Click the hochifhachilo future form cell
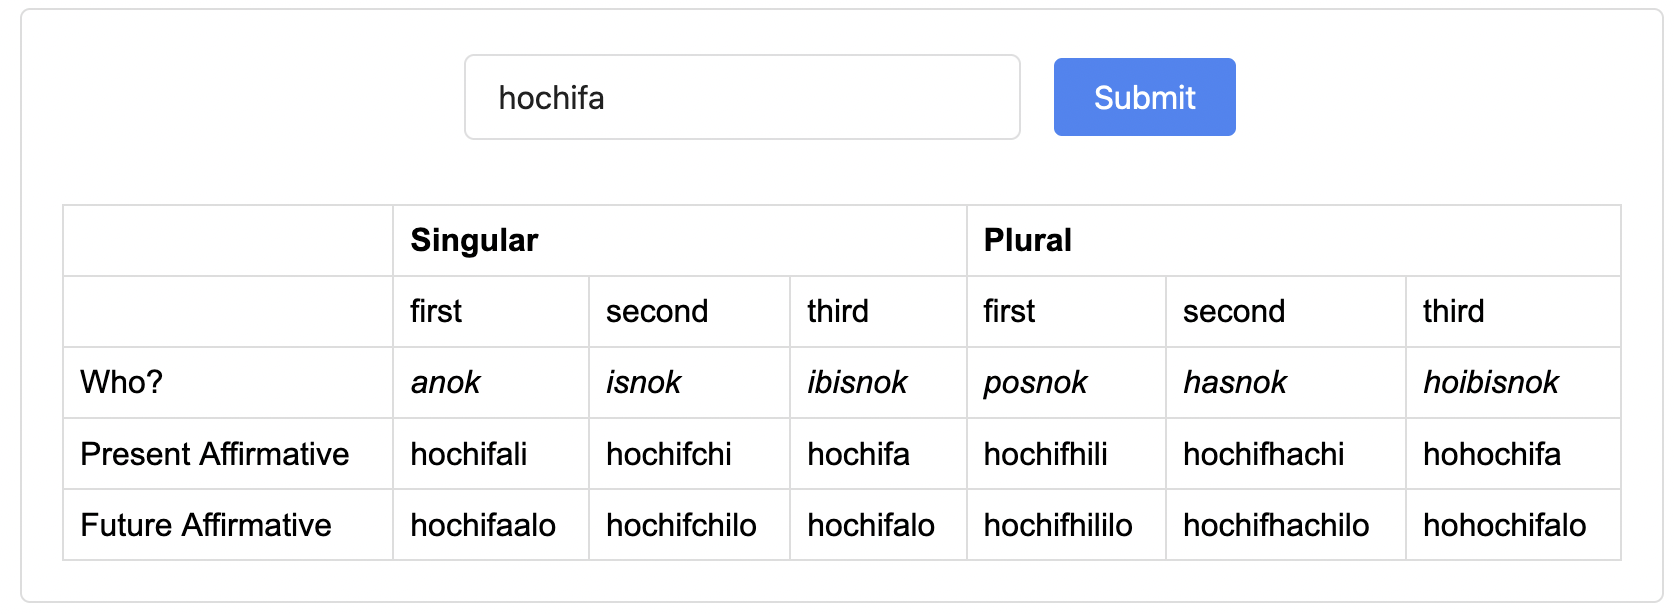 tap(1275, 525)
